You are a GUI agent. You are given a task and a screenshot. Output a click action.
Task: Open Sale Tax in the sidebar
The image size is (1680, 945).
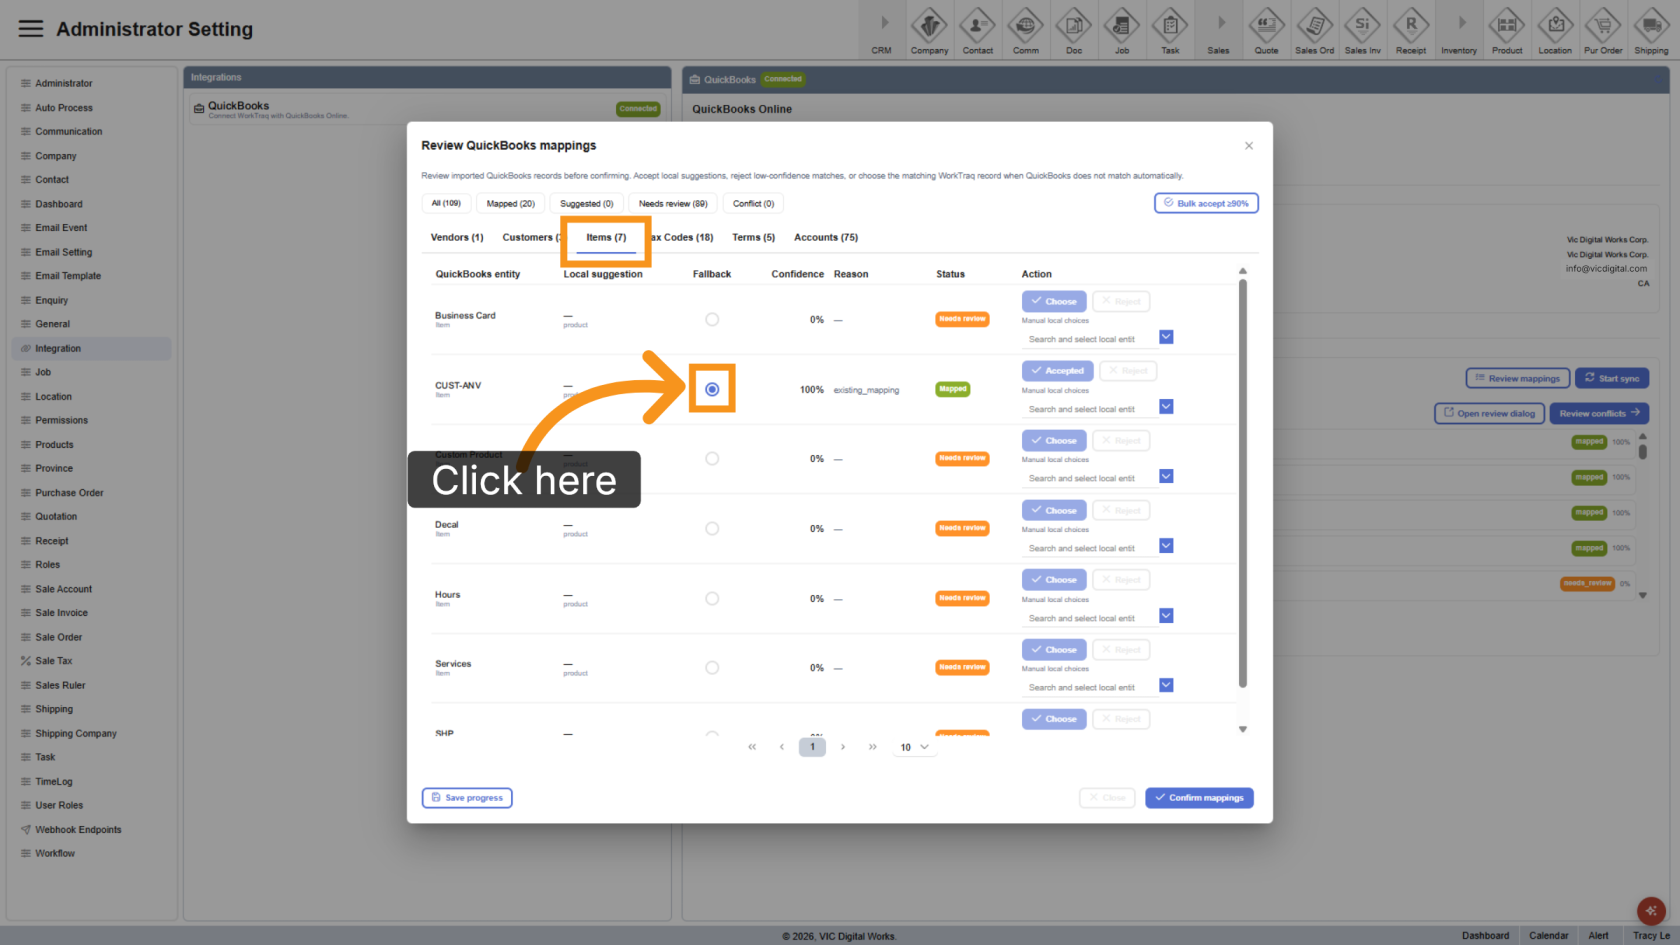coord(54,661)
